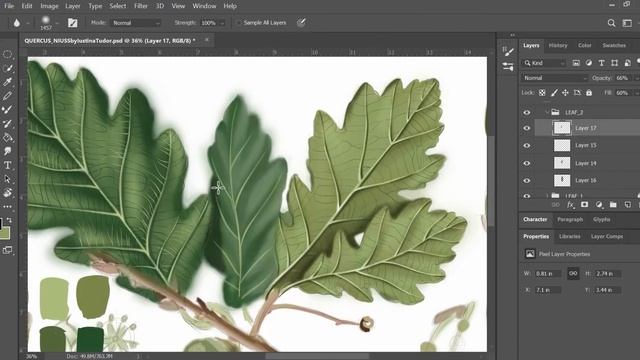Create new fill or adjustment layer icon

click(x=599, y=204)
